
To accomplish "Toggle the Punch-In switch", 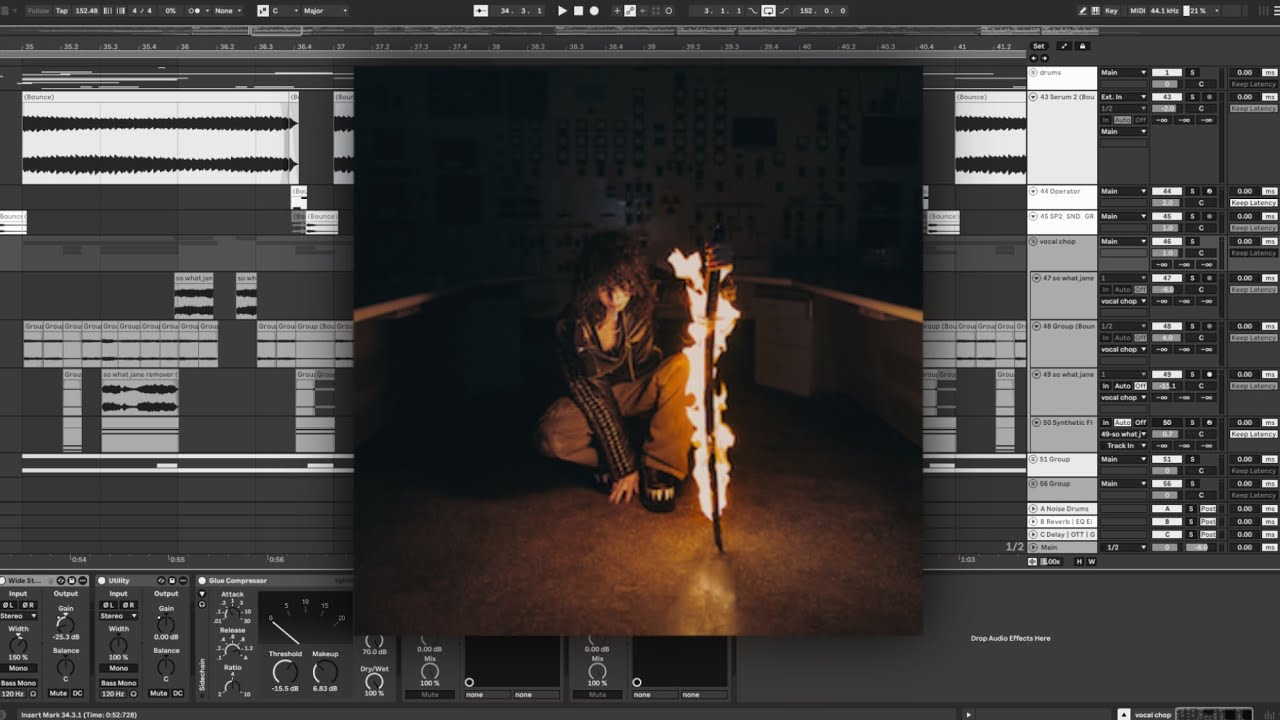I will (754, 11).
